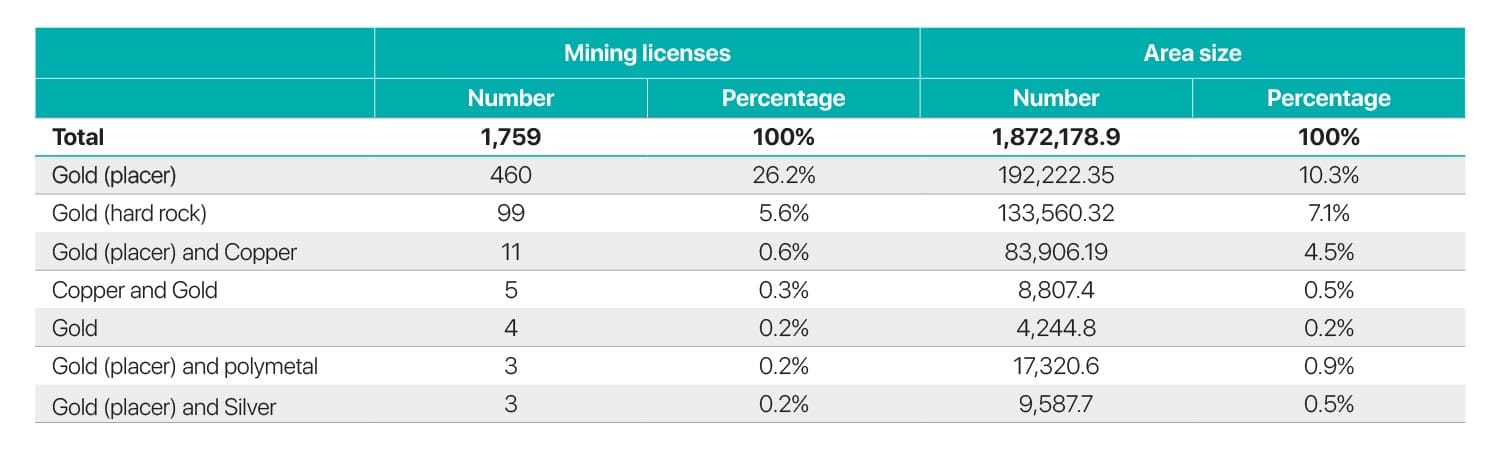This screenshot has width=1500, height=452.
Task: Click the total area value 1,872,178.9
Action: [1056, 137]
